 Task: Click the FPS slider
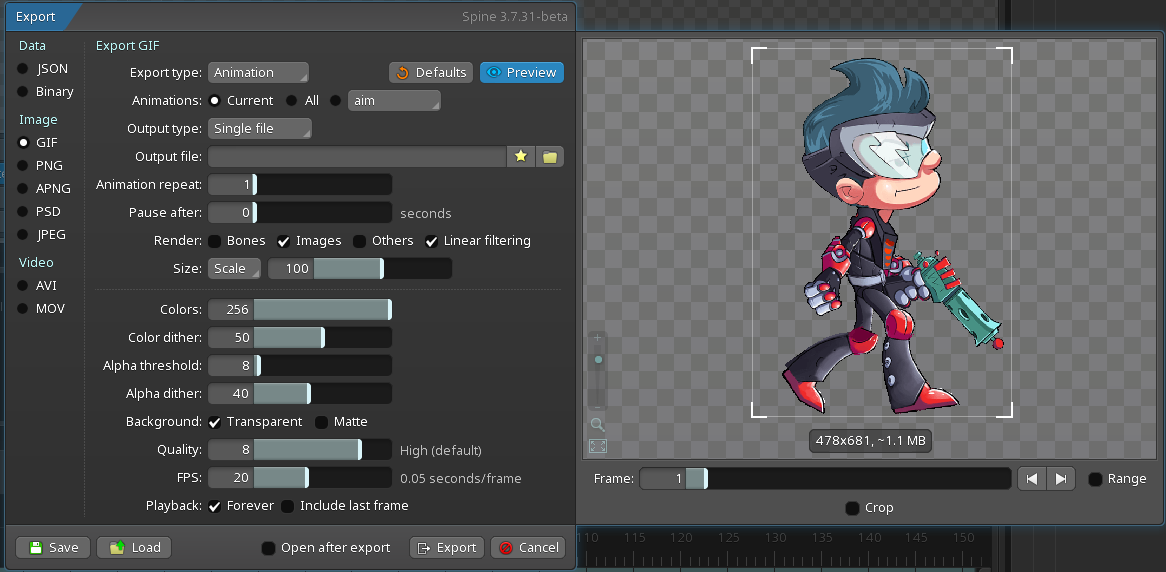[300, 478]
